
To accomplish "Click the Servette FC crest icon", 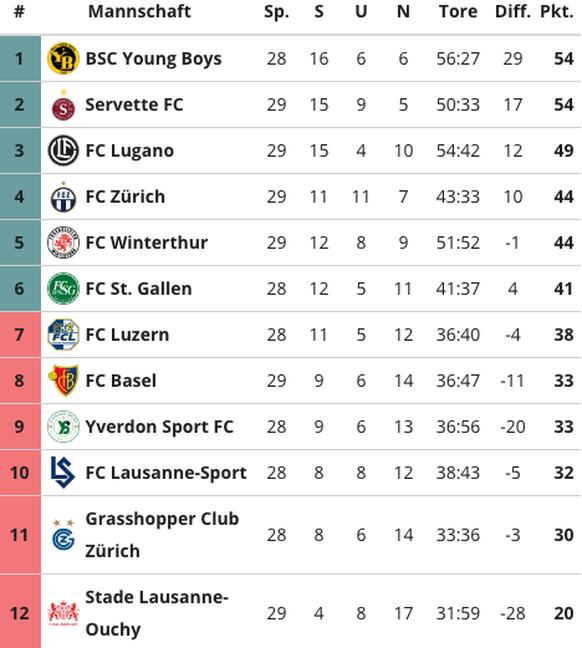I will pos(63,105).
